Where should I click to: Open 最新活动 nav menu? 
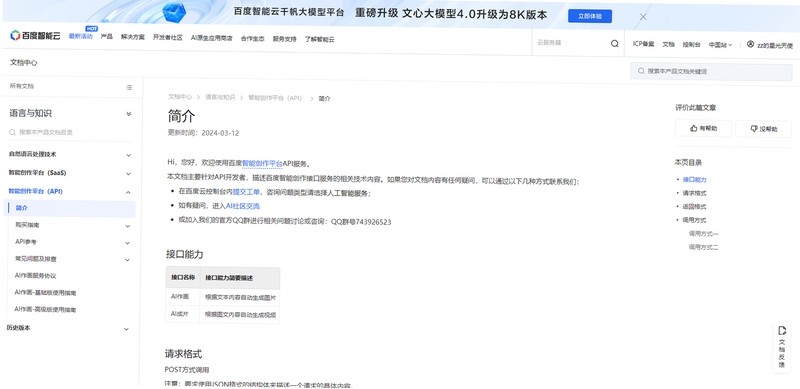coord(81,37)
